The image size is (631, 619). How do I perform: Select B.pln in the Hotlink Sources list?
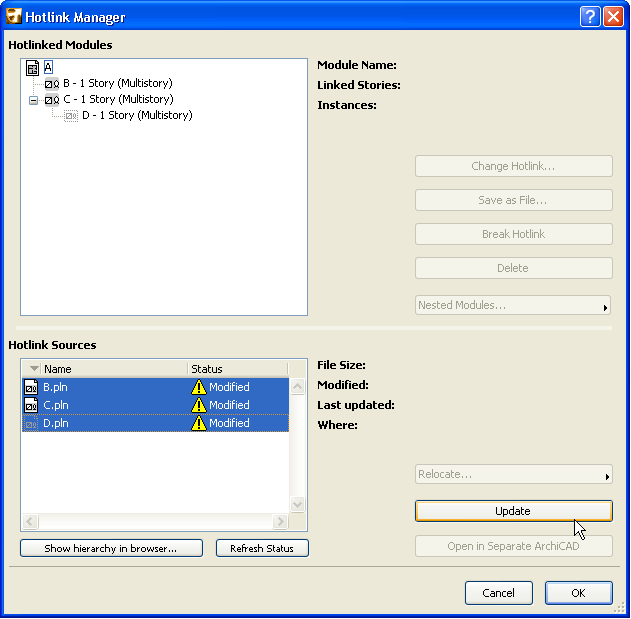[x=156, y=388]
